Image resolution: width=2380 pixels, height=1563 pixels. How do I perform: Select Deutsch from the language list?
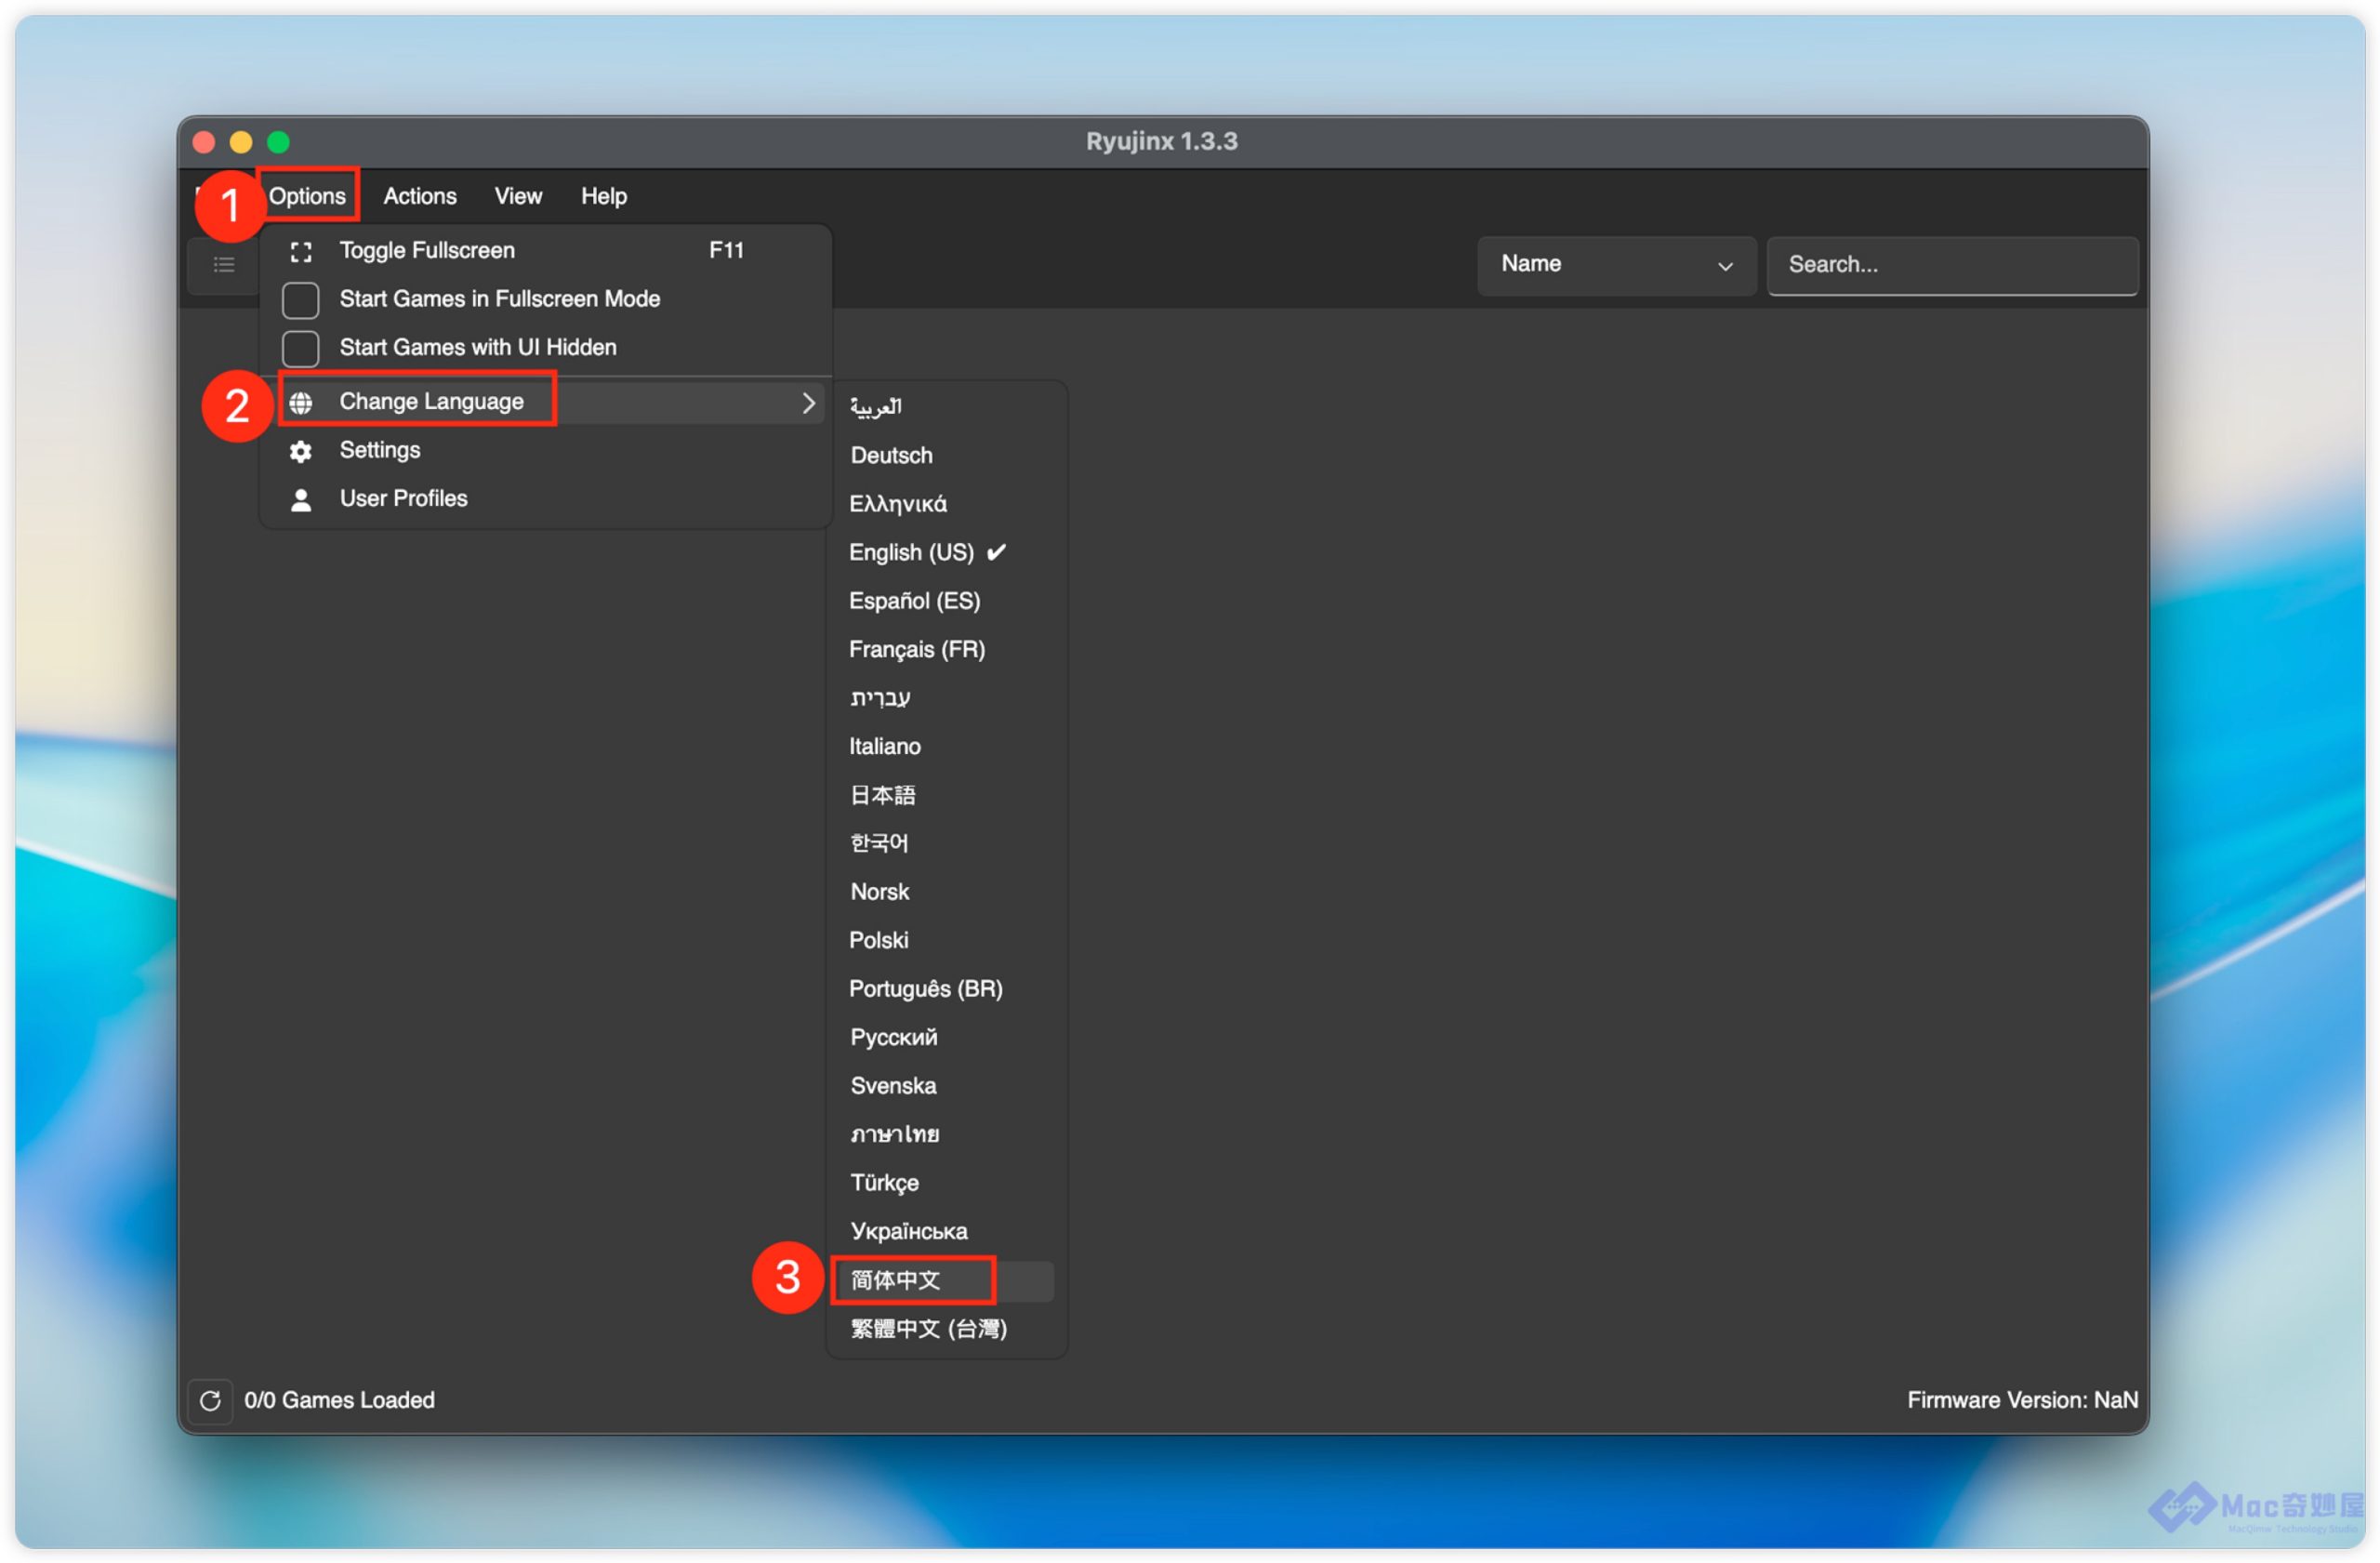point(892,456)
